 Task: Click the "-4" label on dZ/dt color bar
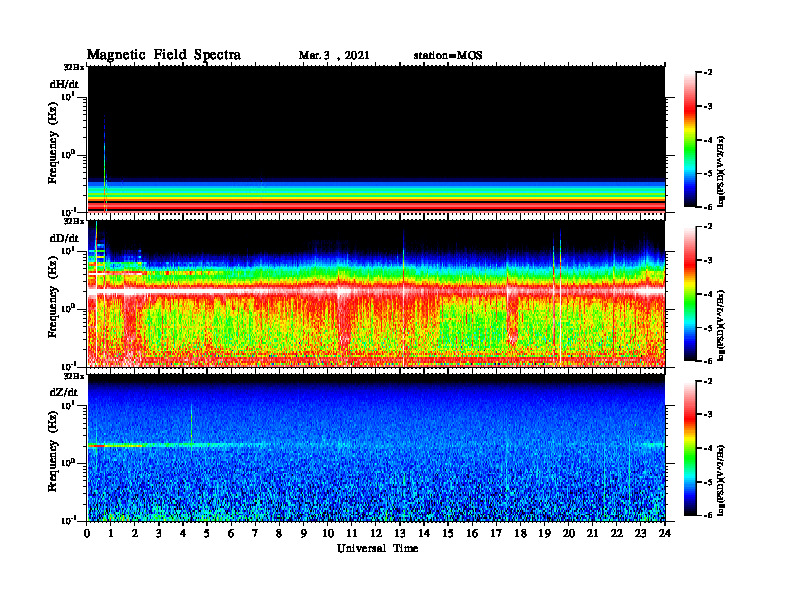(x=708, y=448)
